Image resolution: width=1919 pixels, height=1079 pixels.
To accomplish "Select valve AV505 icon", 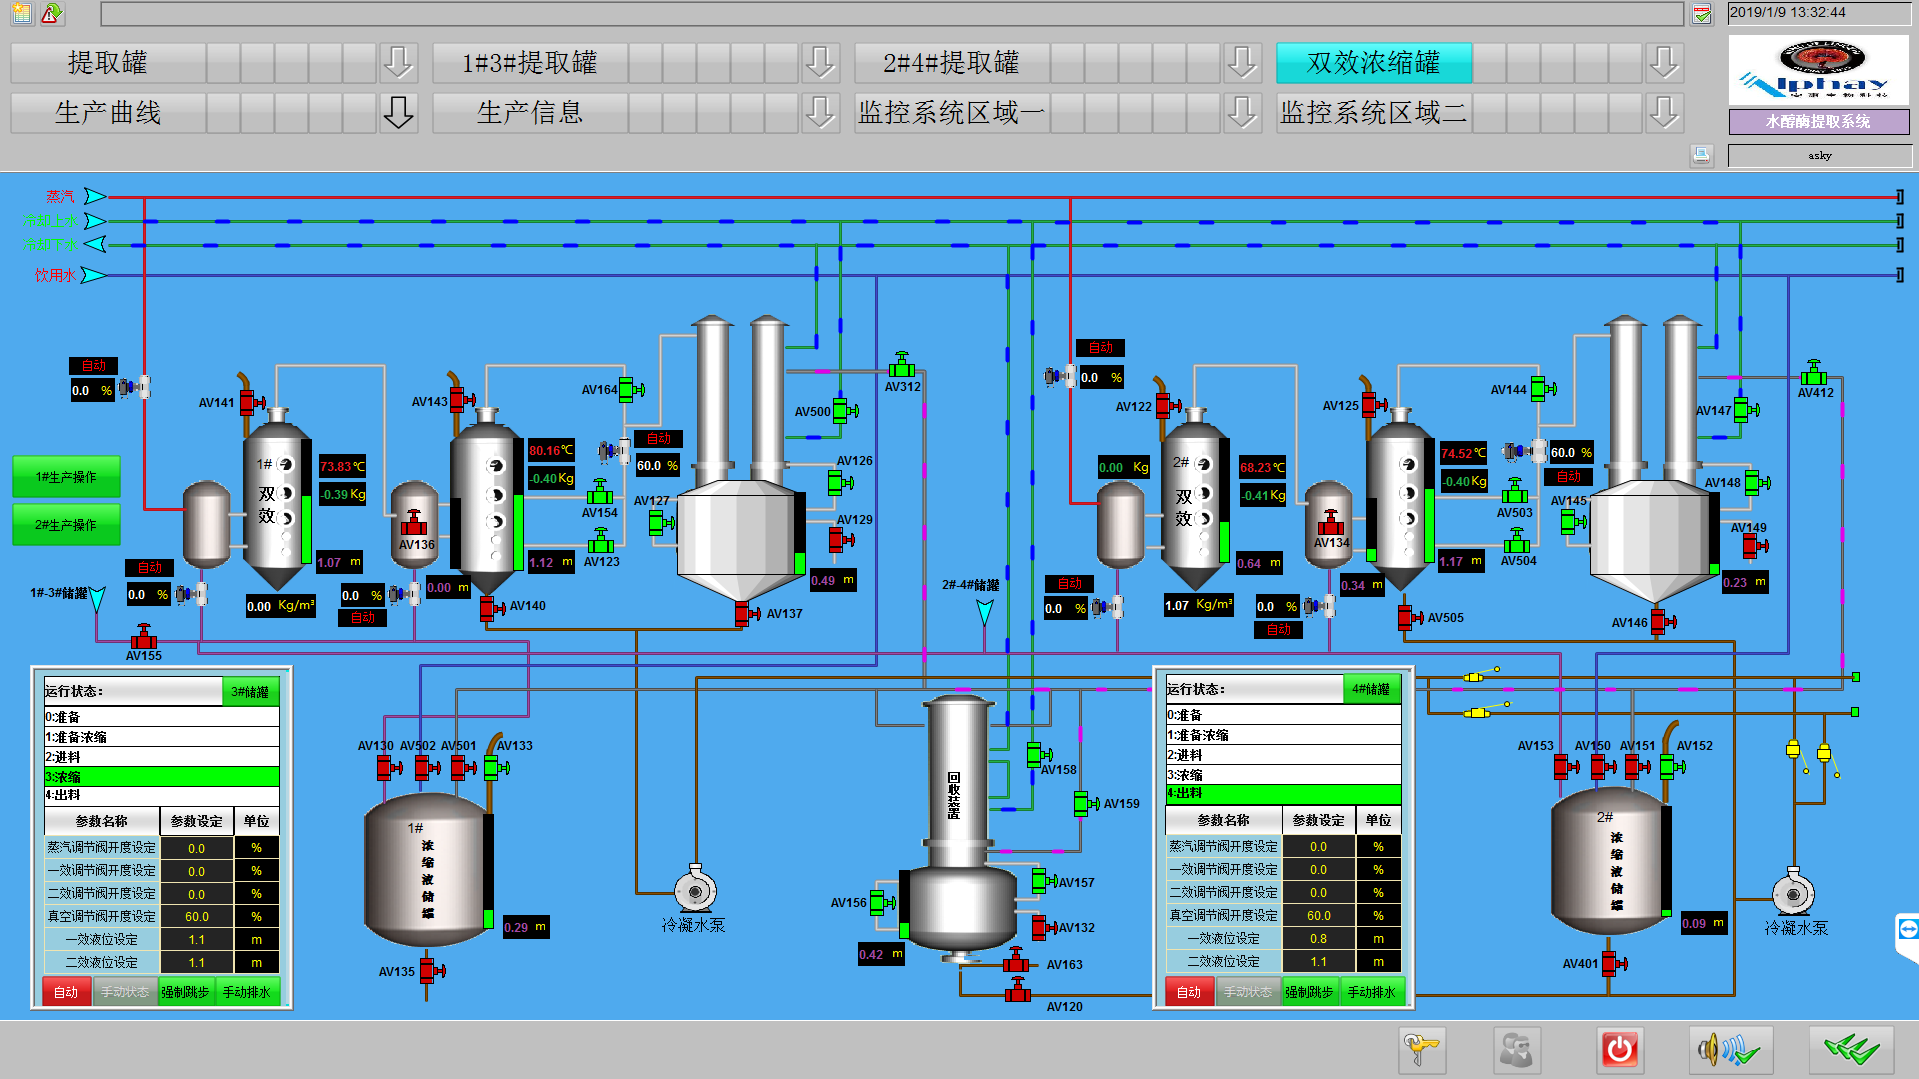I will [x=1408, y=617].
